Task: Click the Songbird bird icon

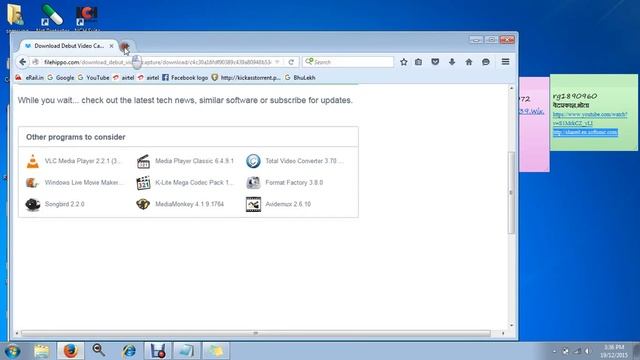Action: (33, 204)
